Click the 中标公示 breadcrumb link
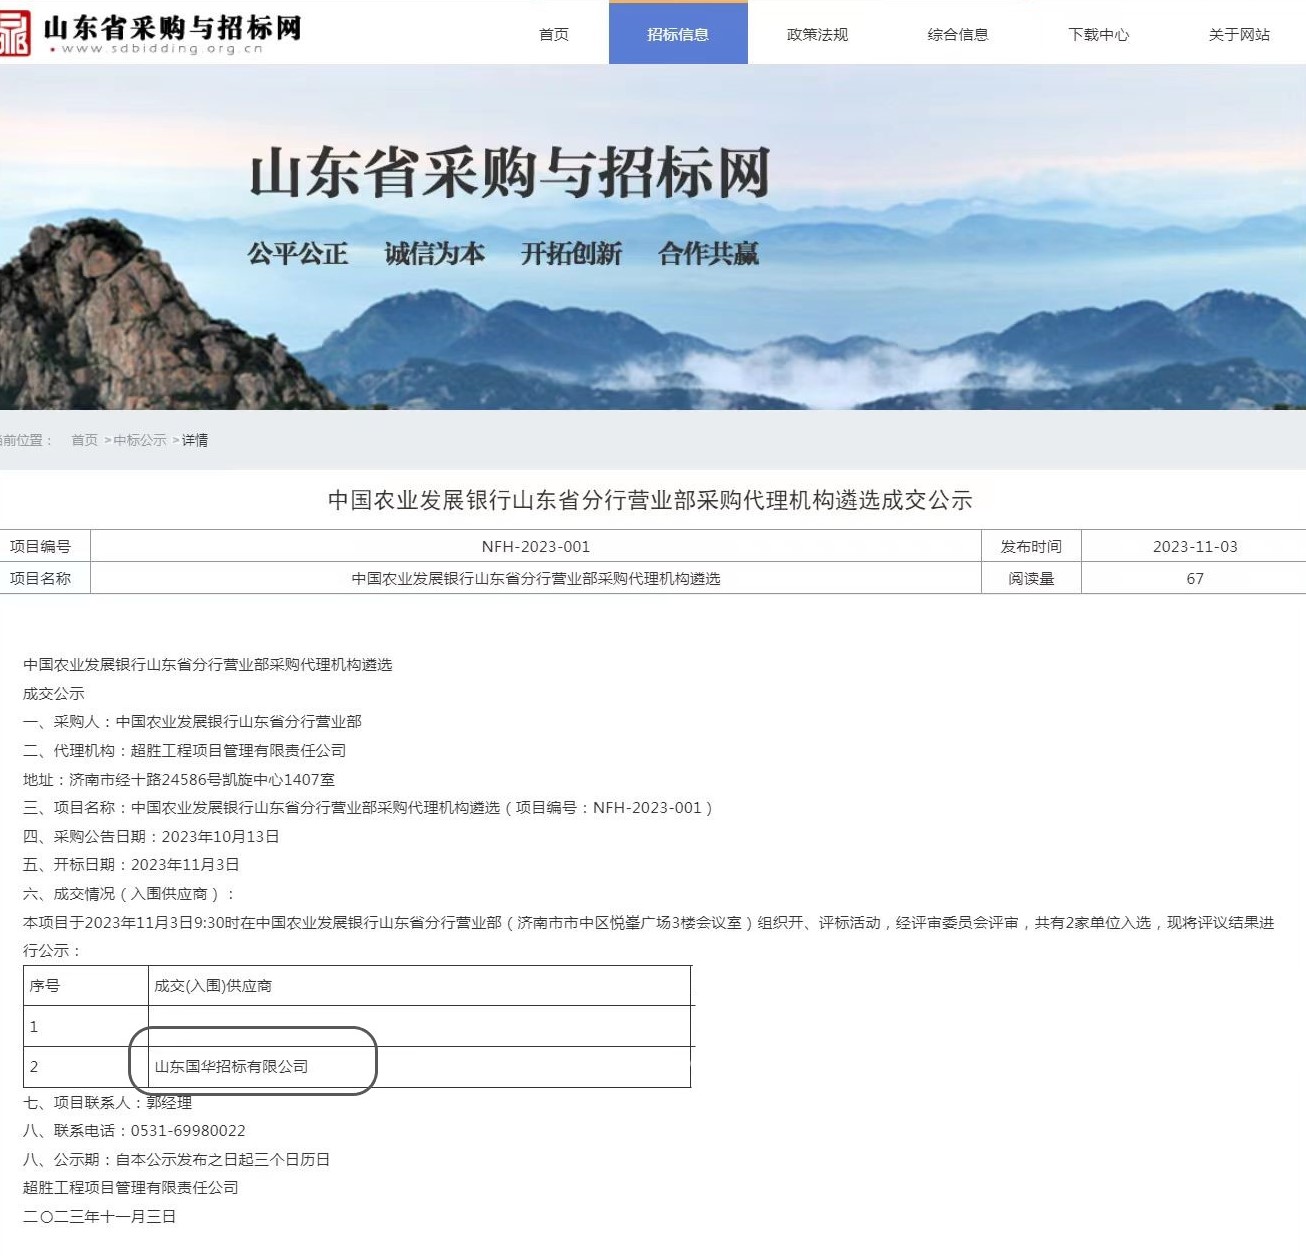This screenshot has height=1256, width=1306. click(x=140, y=440)
